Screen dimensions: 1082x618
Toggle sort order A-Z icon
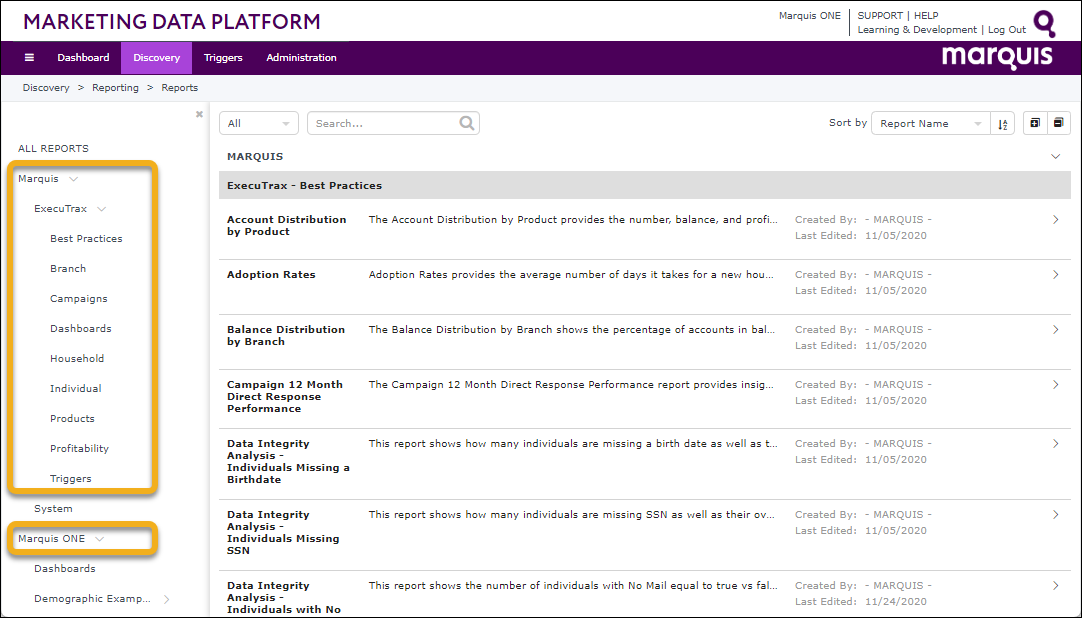(1003, 123)
